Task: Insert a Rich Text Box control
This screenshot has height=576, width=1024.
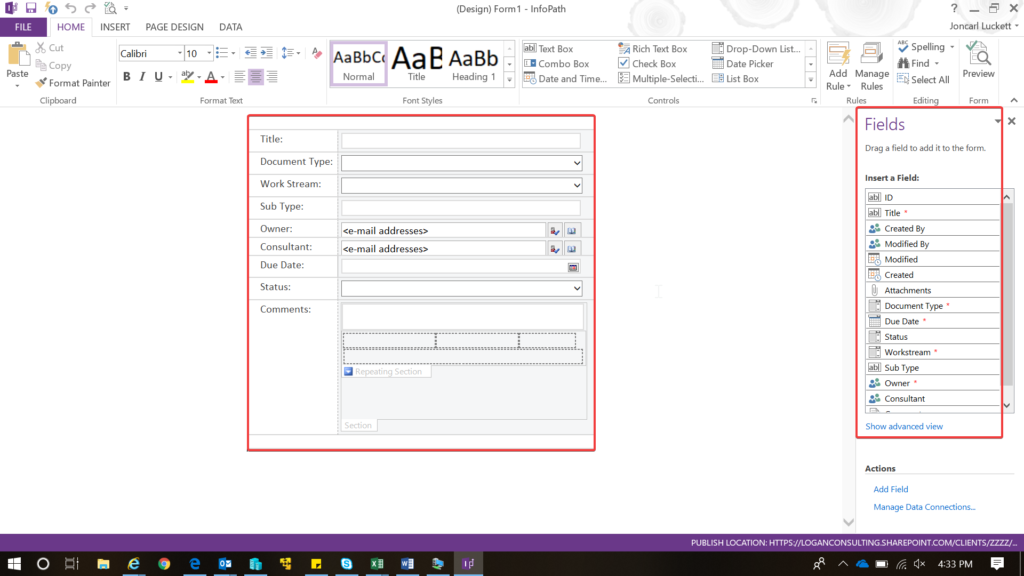Action: coord(652,48)
